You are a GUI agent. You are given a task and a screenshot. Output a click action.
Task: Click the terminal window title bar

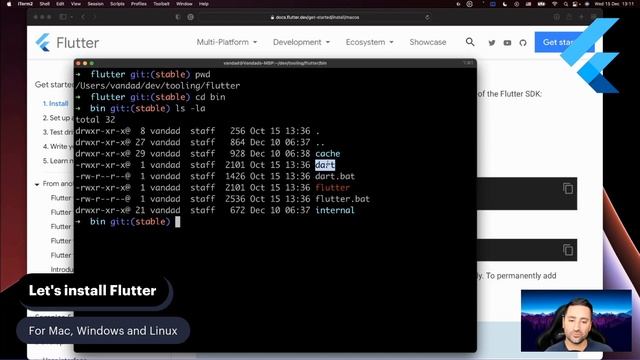pyautogui.click(x=275, y=63)
